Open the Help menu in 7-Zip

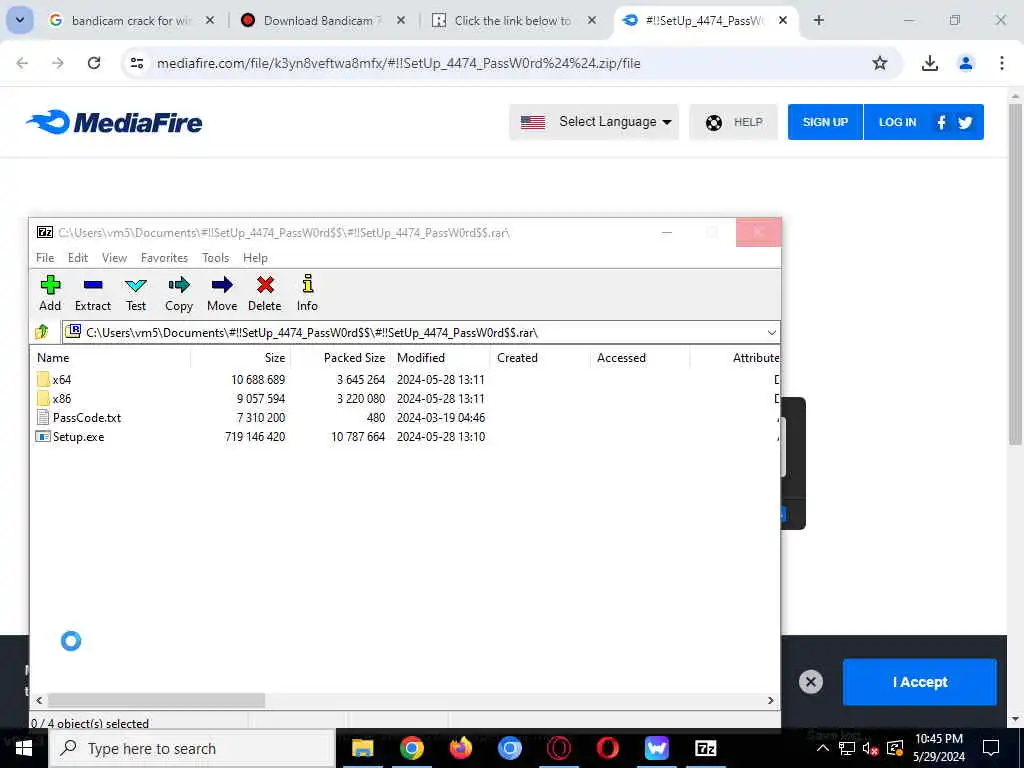[x=255, y=258]
